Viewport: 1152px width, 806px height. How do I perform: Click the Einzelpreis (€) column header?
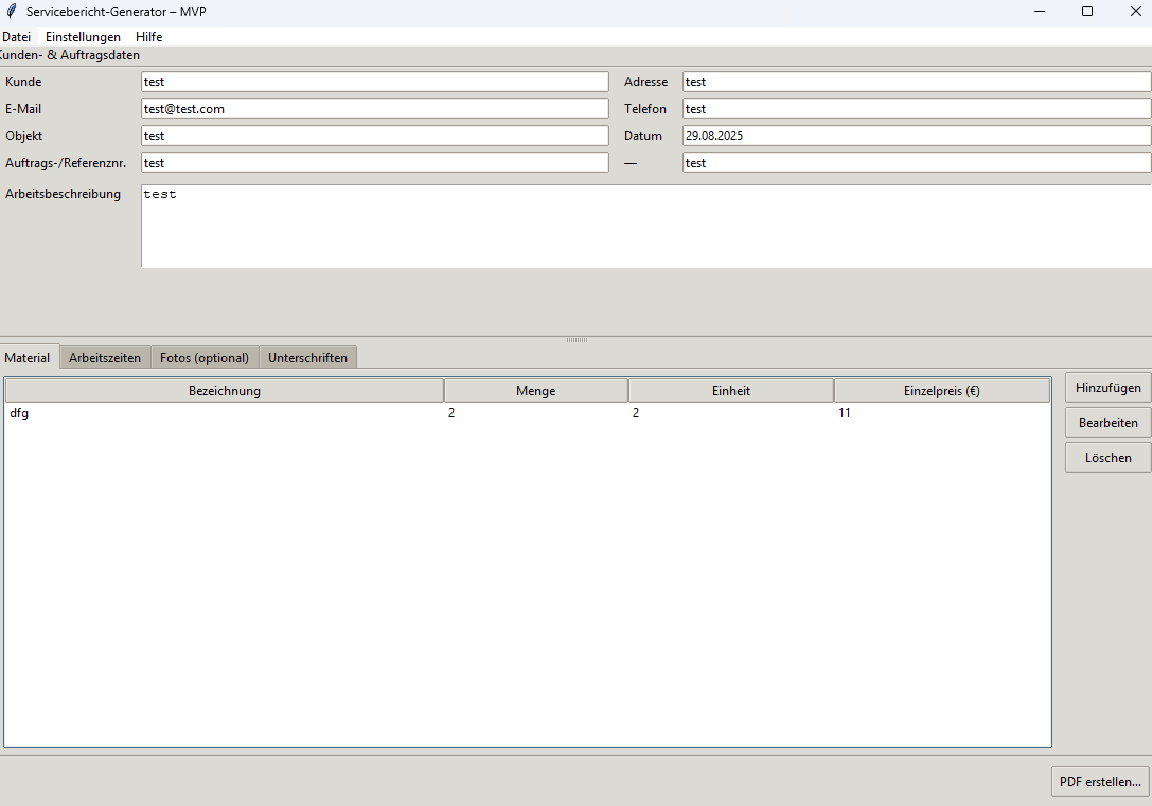tap(941, 391)
